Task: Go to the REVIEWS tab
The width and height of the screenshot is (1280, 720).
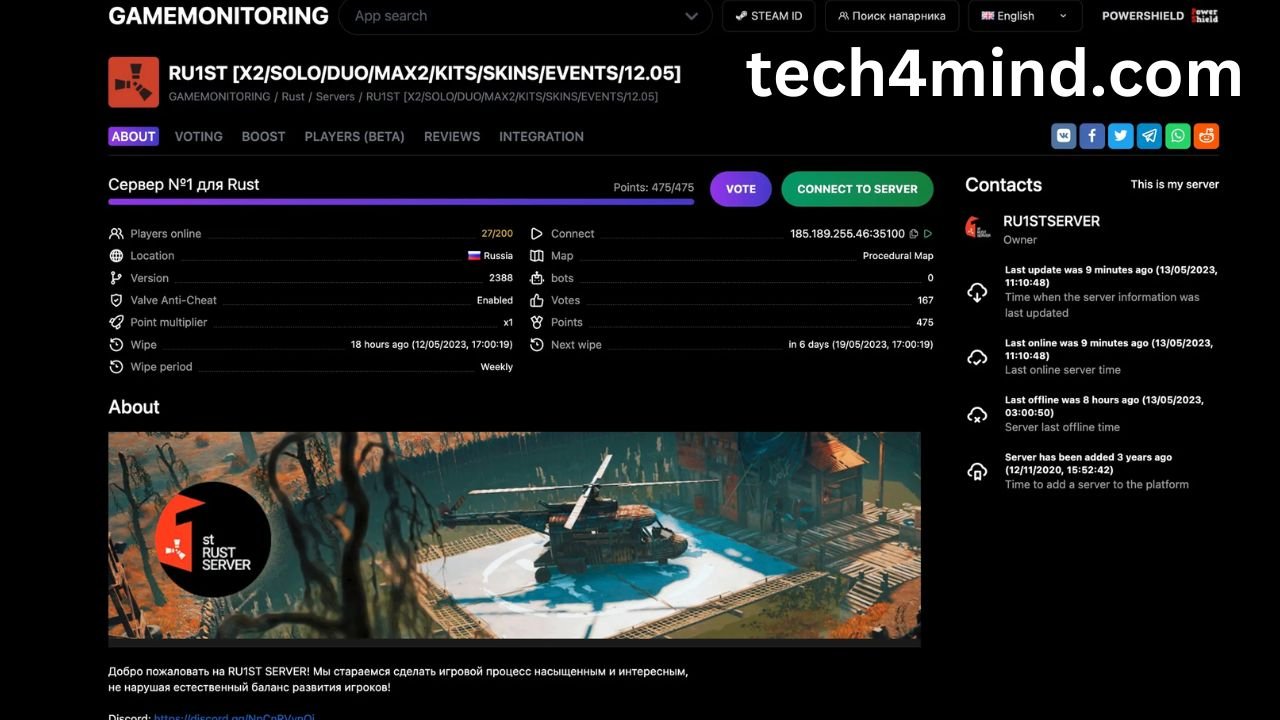Action: pos(452,136)
